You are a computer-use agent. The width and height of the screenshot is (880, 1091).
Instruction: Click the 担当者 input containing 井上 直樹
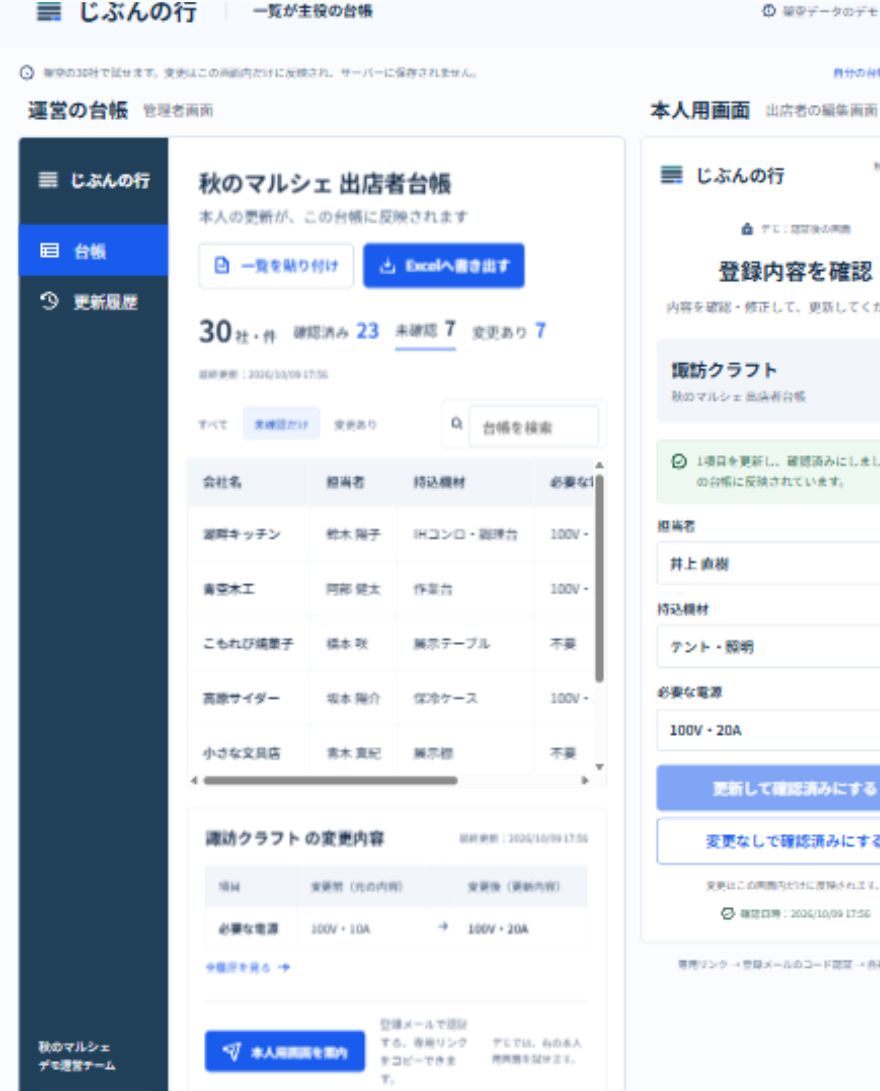768,564
